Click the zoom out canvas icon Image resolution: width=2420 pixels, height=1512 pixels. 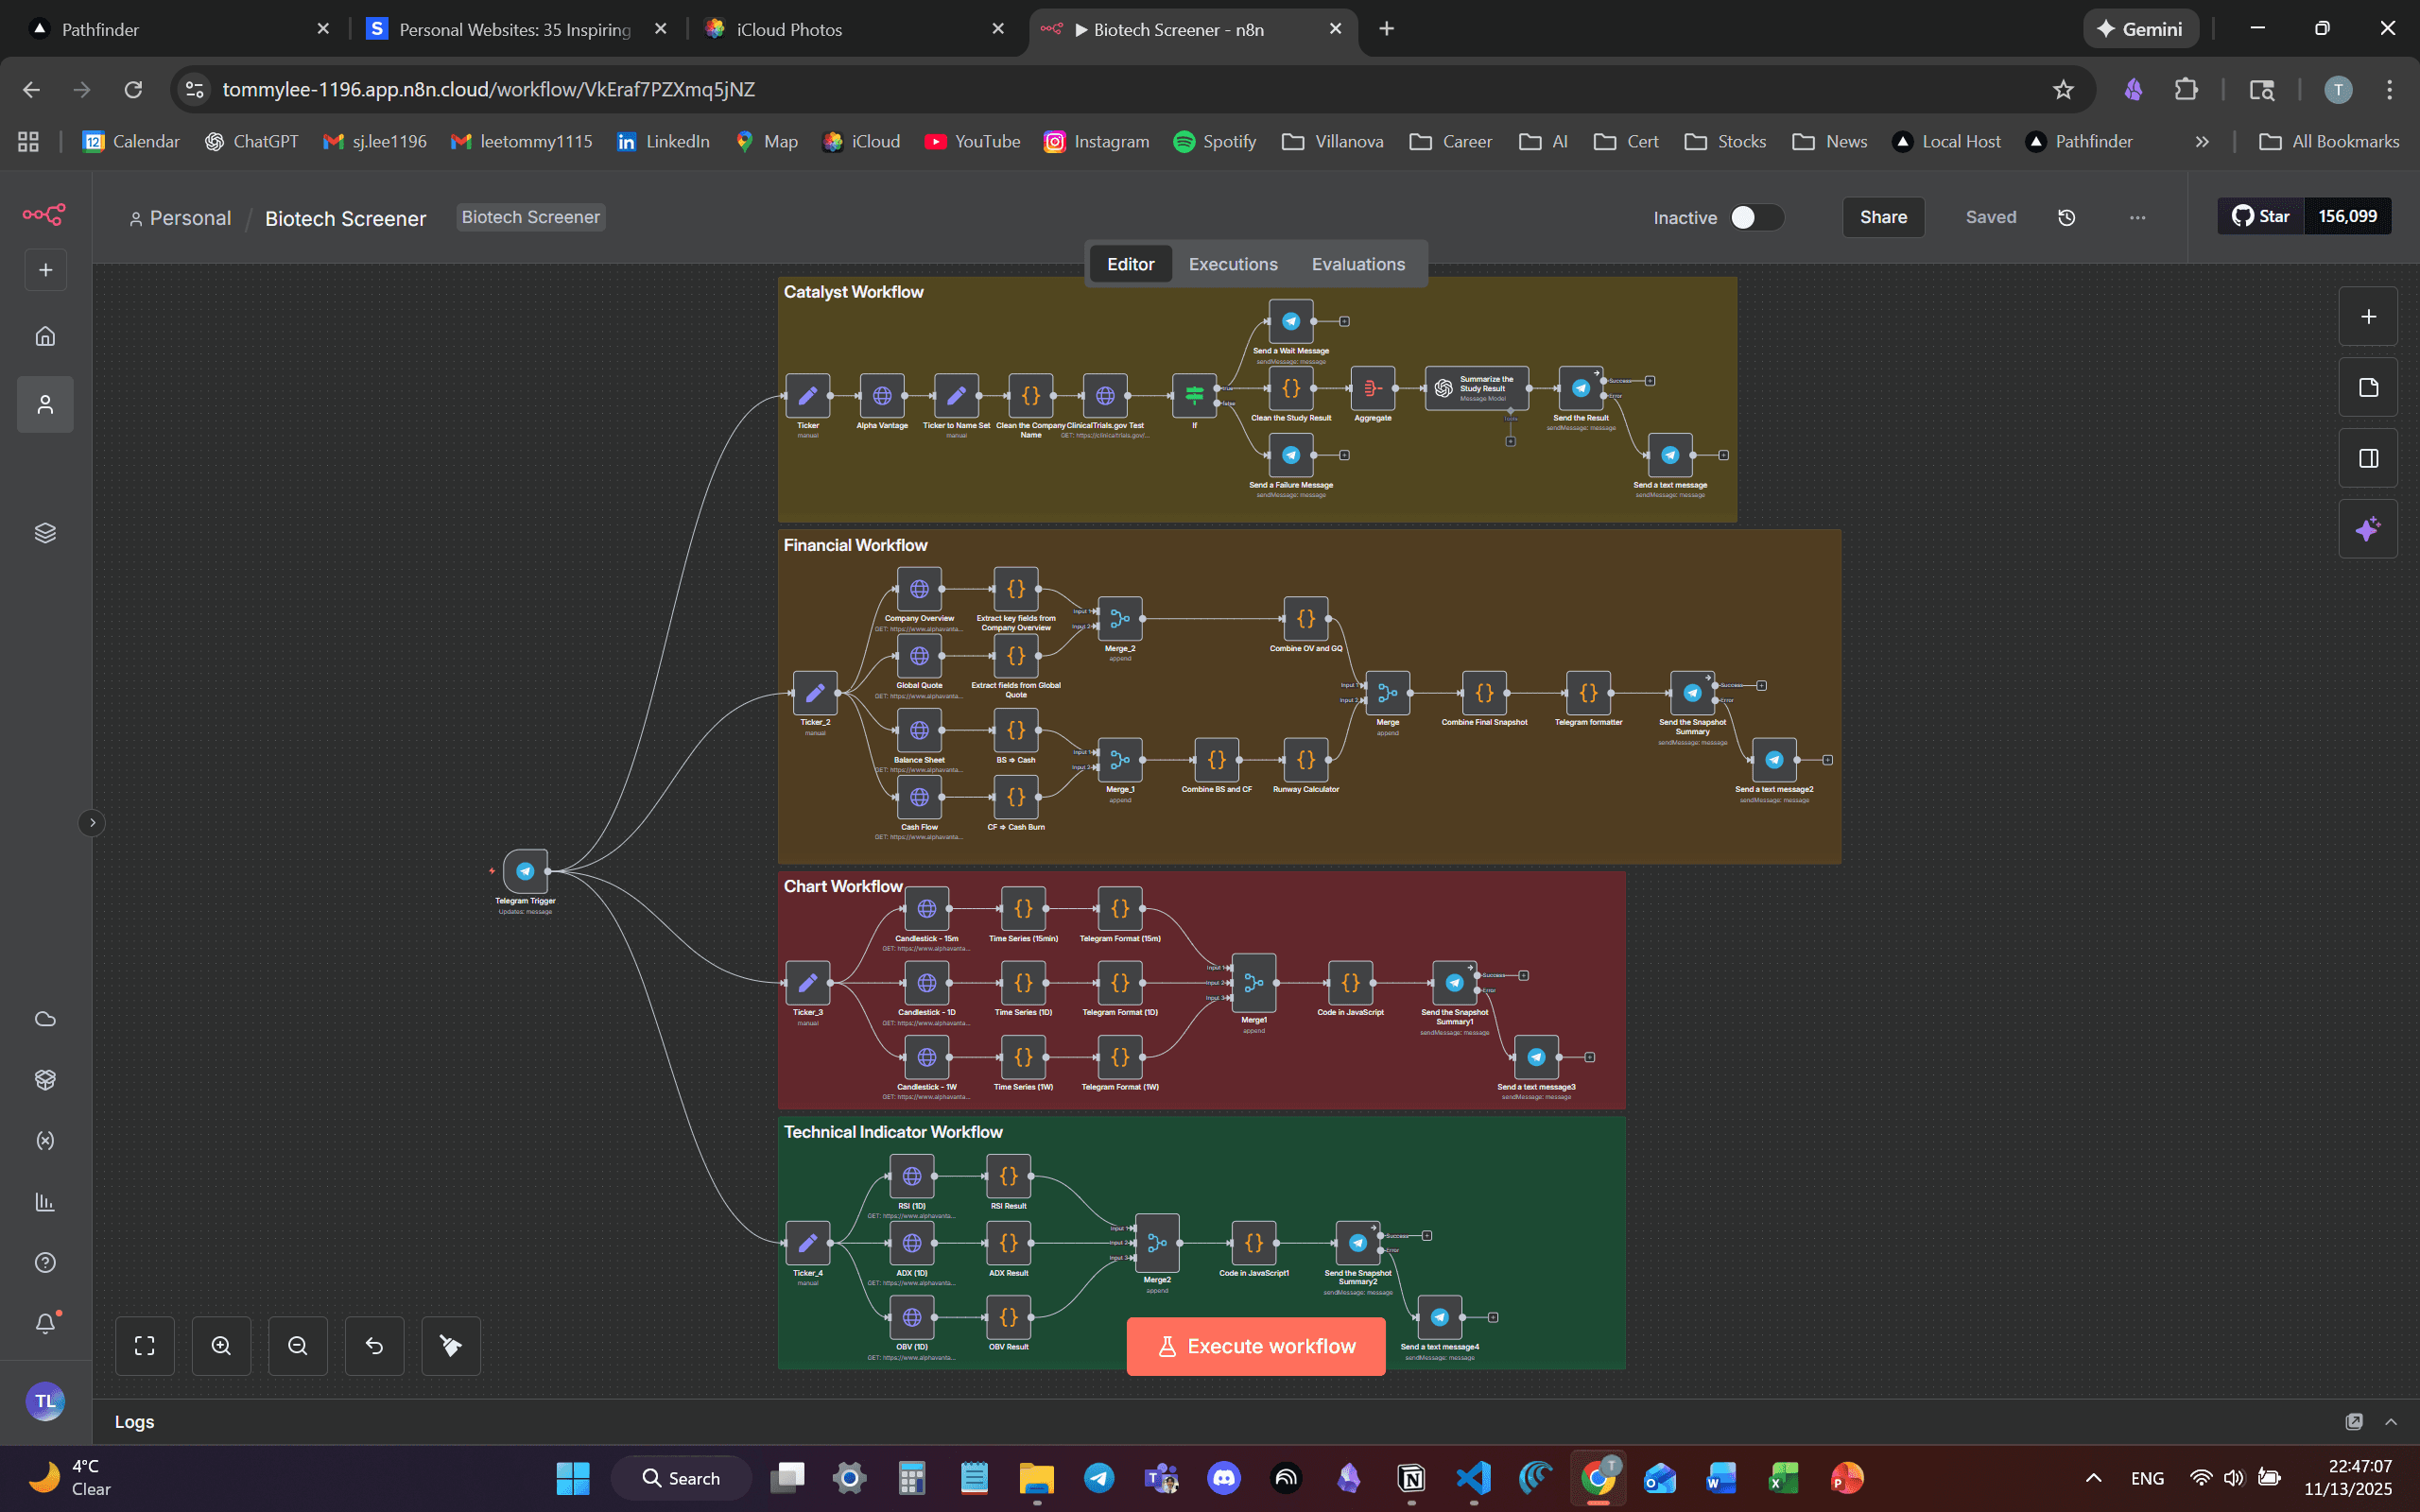coord(297,1346)
